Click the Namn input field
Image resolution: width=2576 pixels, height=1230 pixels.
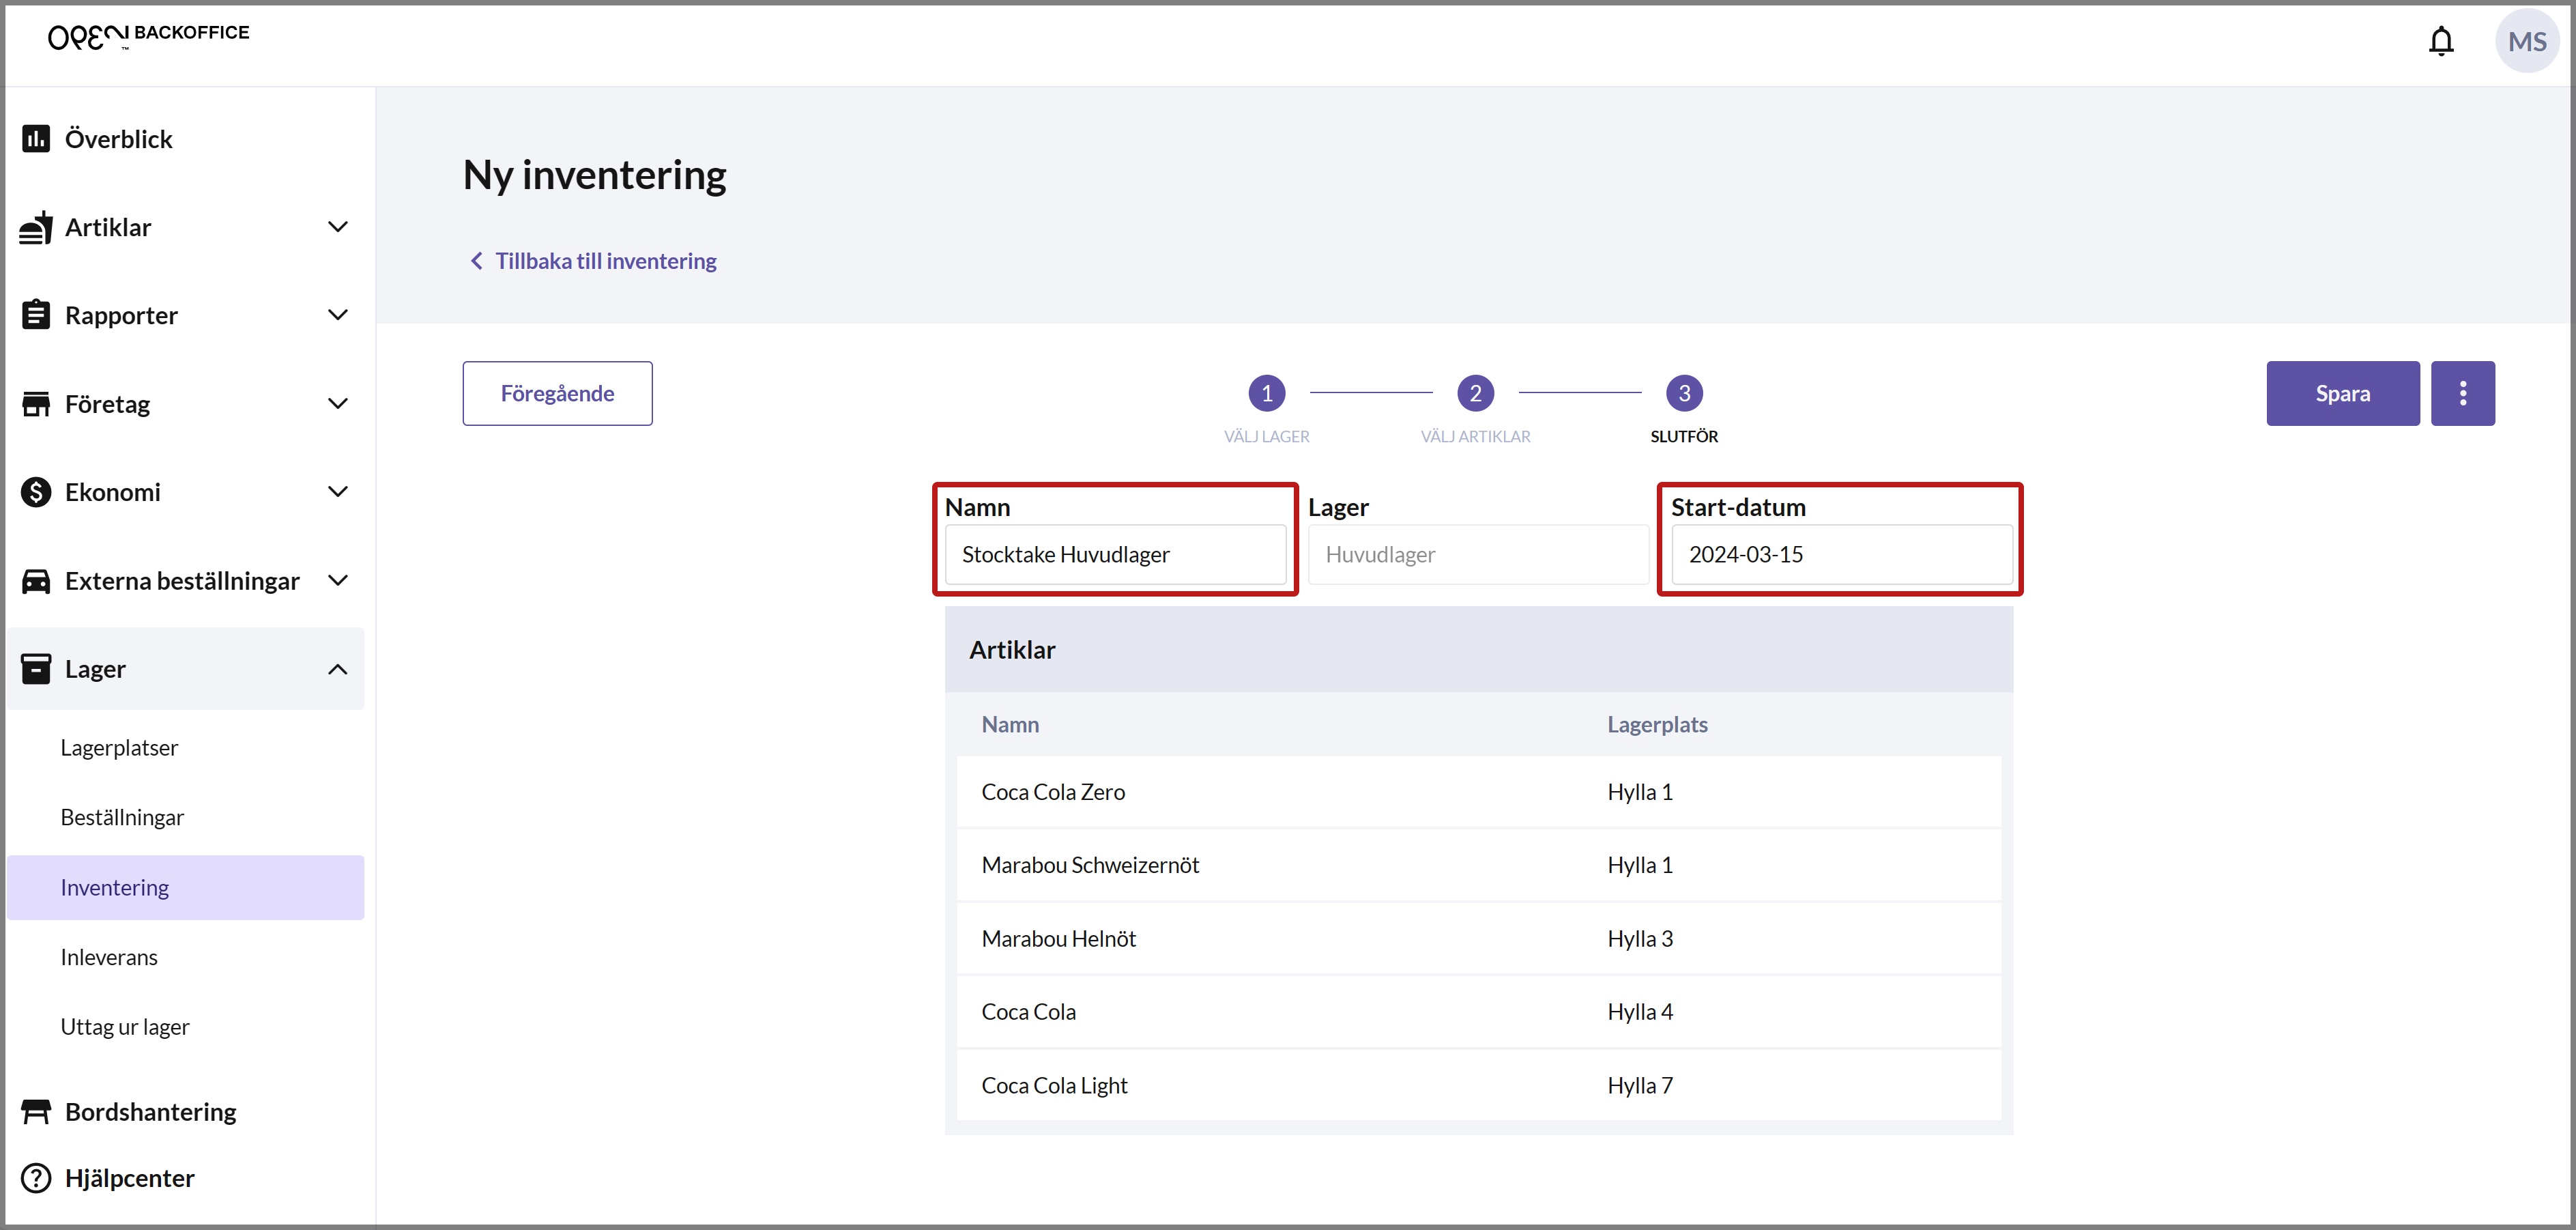(1115, 555)
